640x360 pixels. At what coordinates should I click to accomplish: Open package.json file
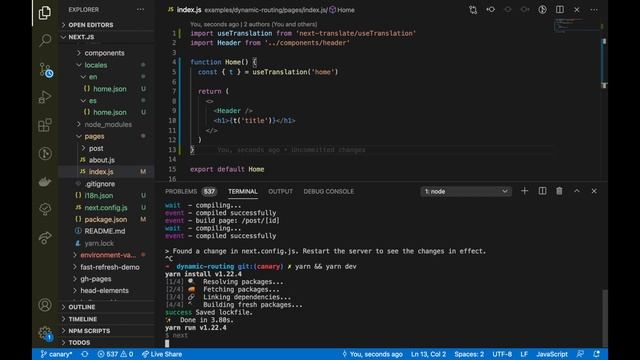[107, 219]
